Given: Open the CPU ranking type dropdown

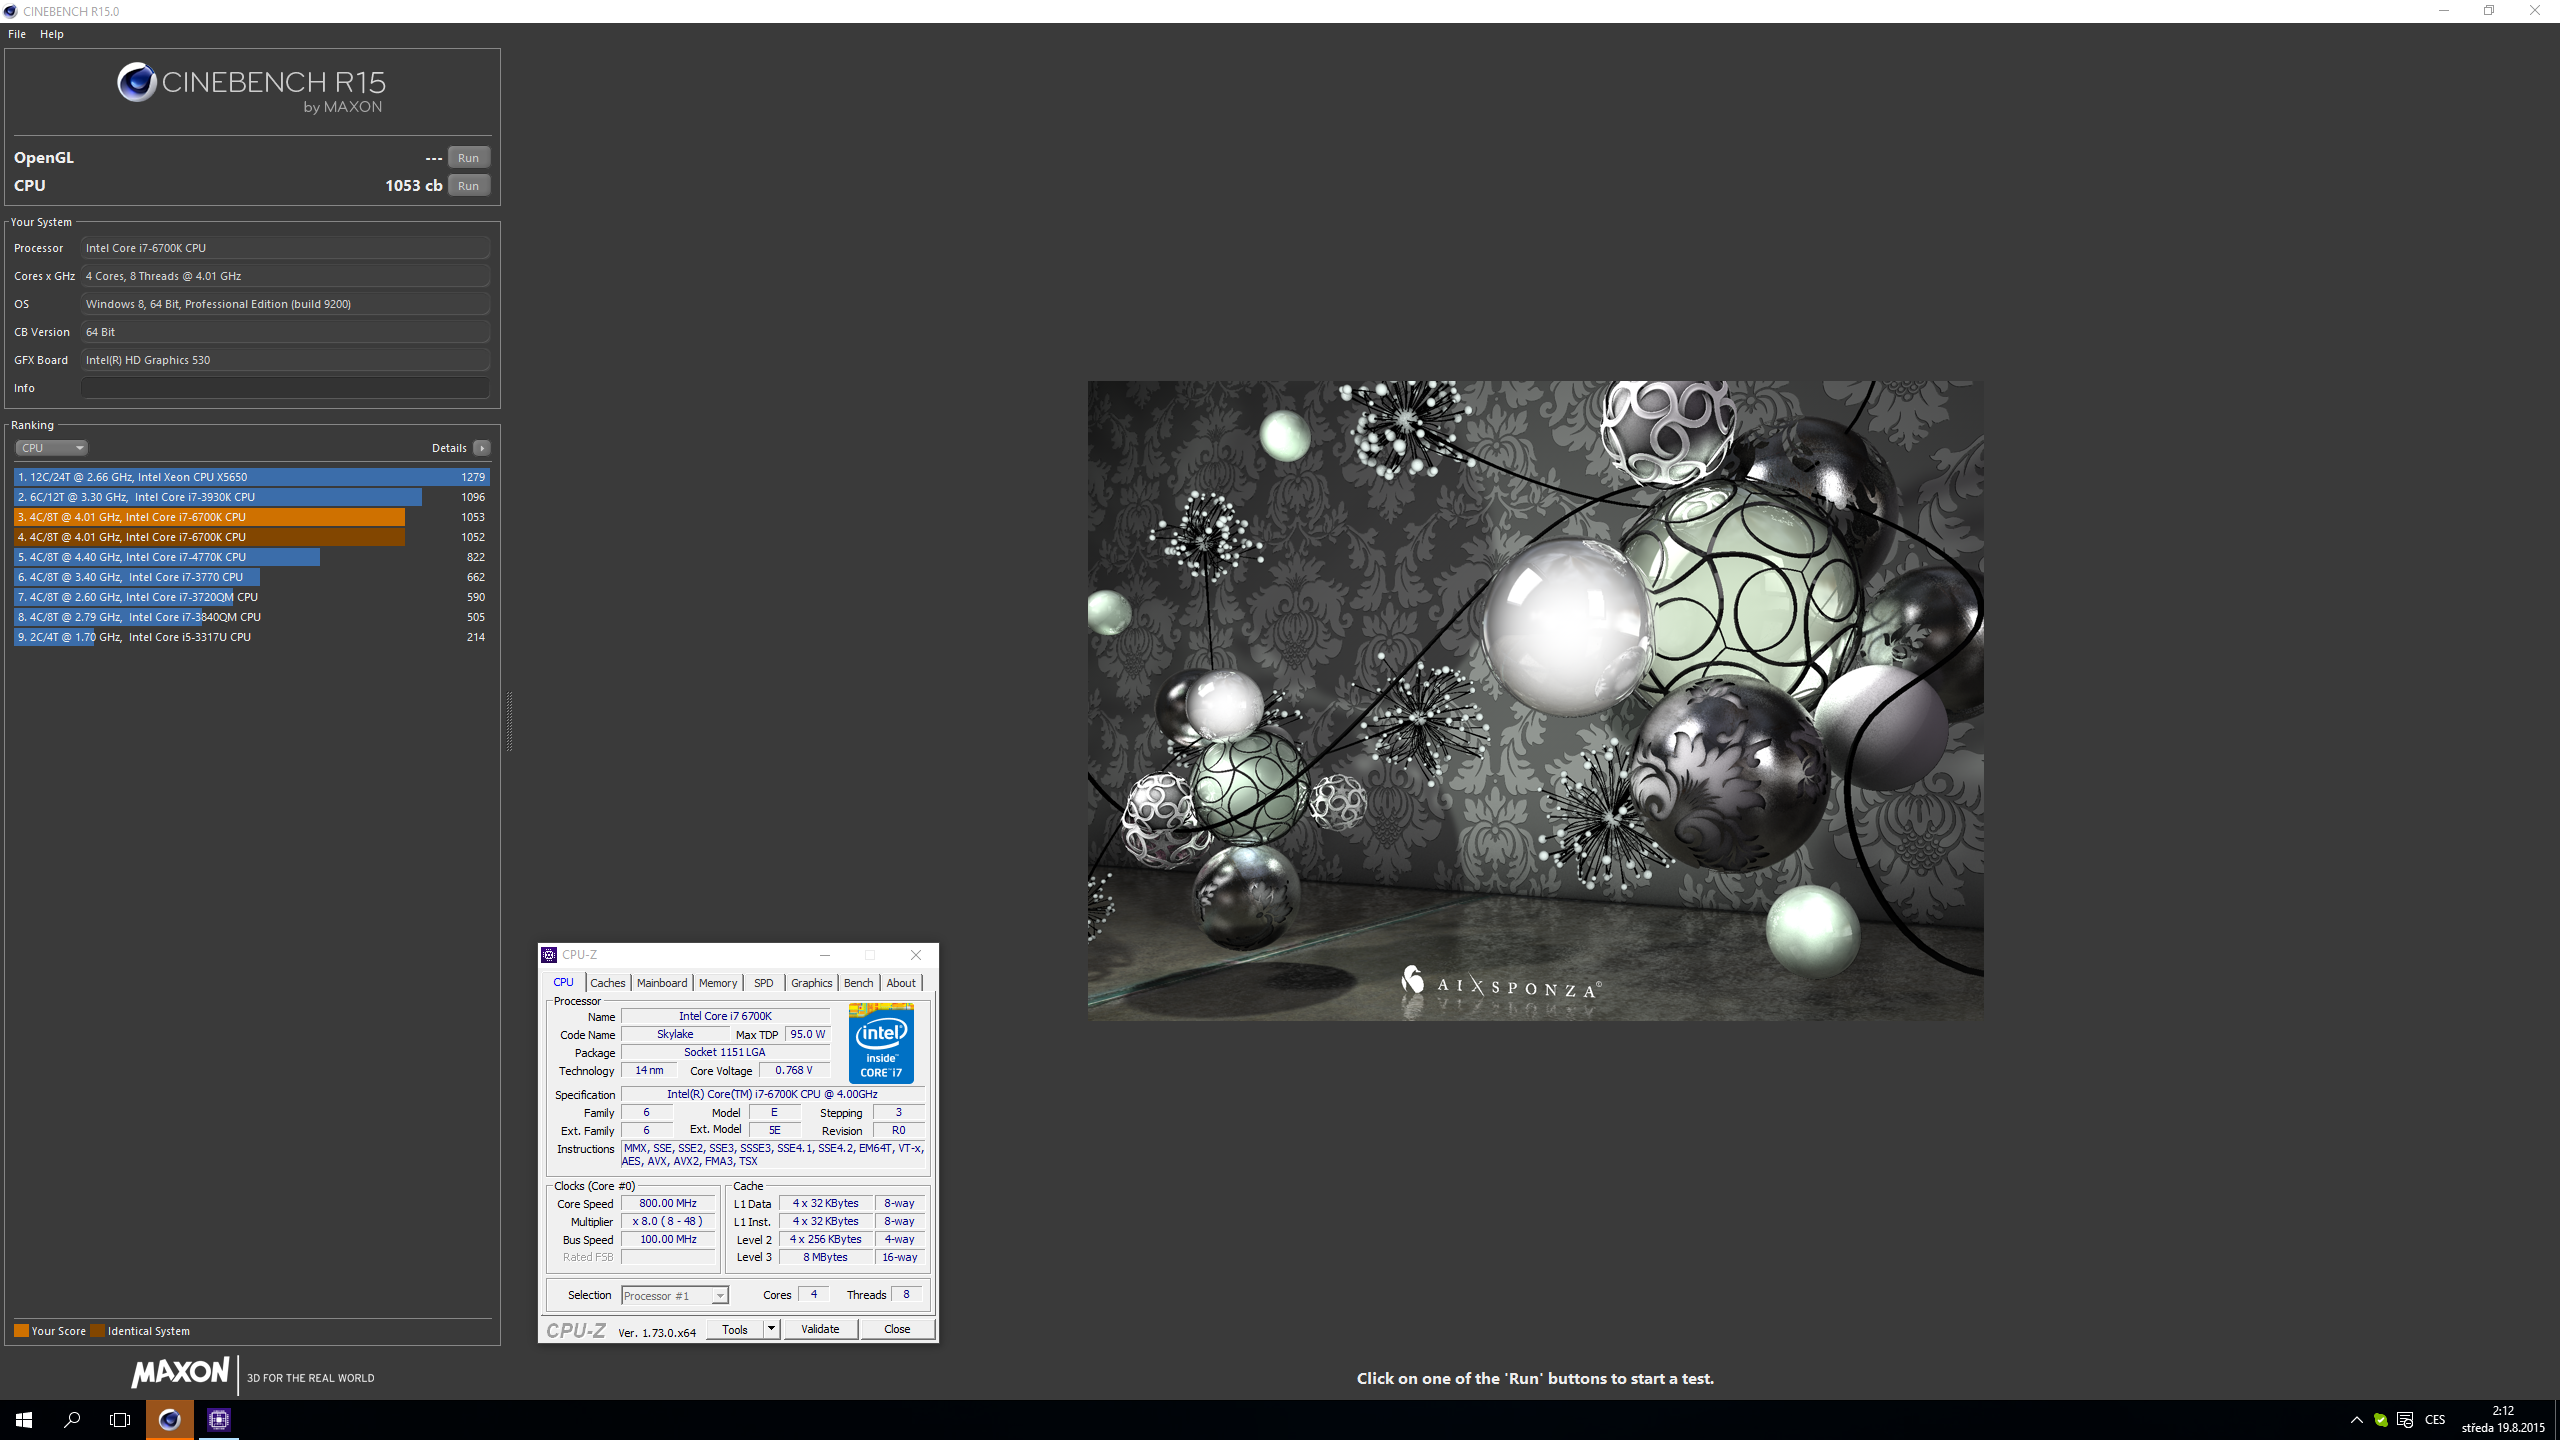Looking at the screenshot, I should (51, 448).
